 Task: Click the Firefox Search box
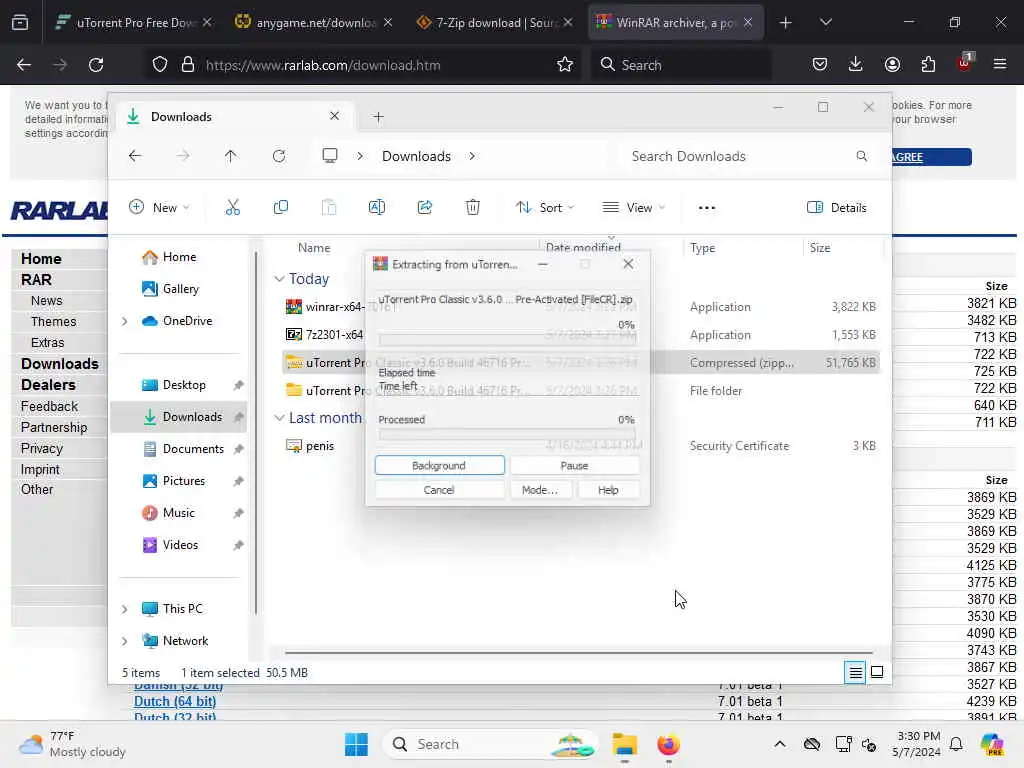681,65
